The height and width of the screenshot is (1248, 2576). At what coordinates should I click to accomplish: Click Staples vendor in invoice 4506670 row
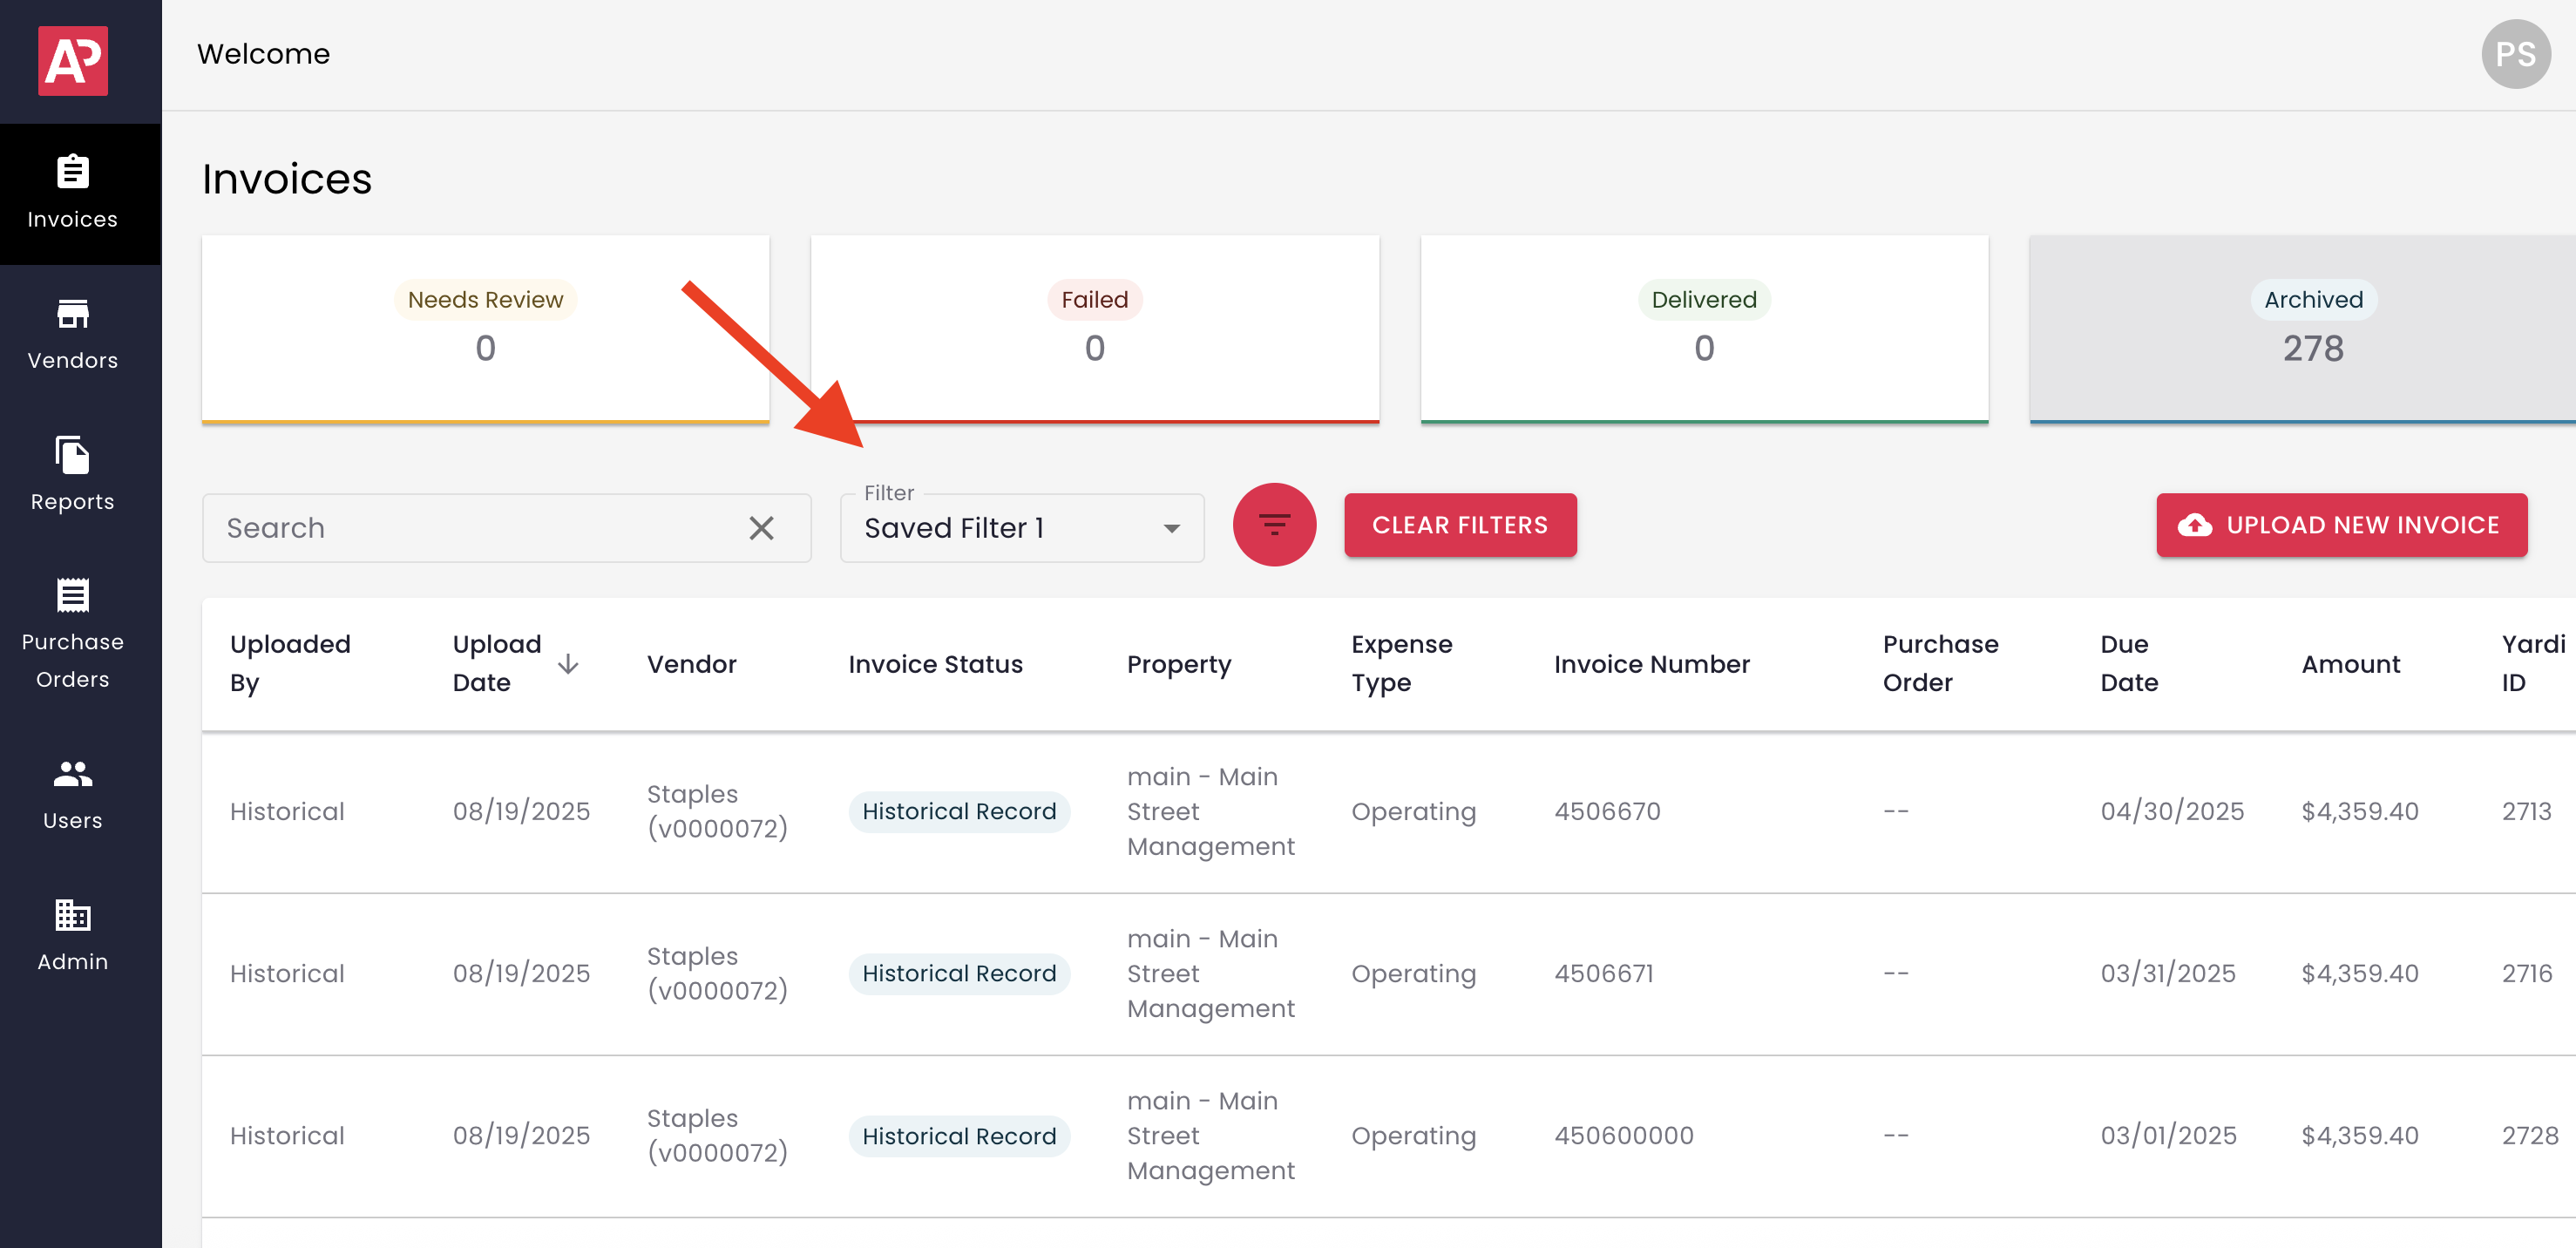[x=717, y=811]
